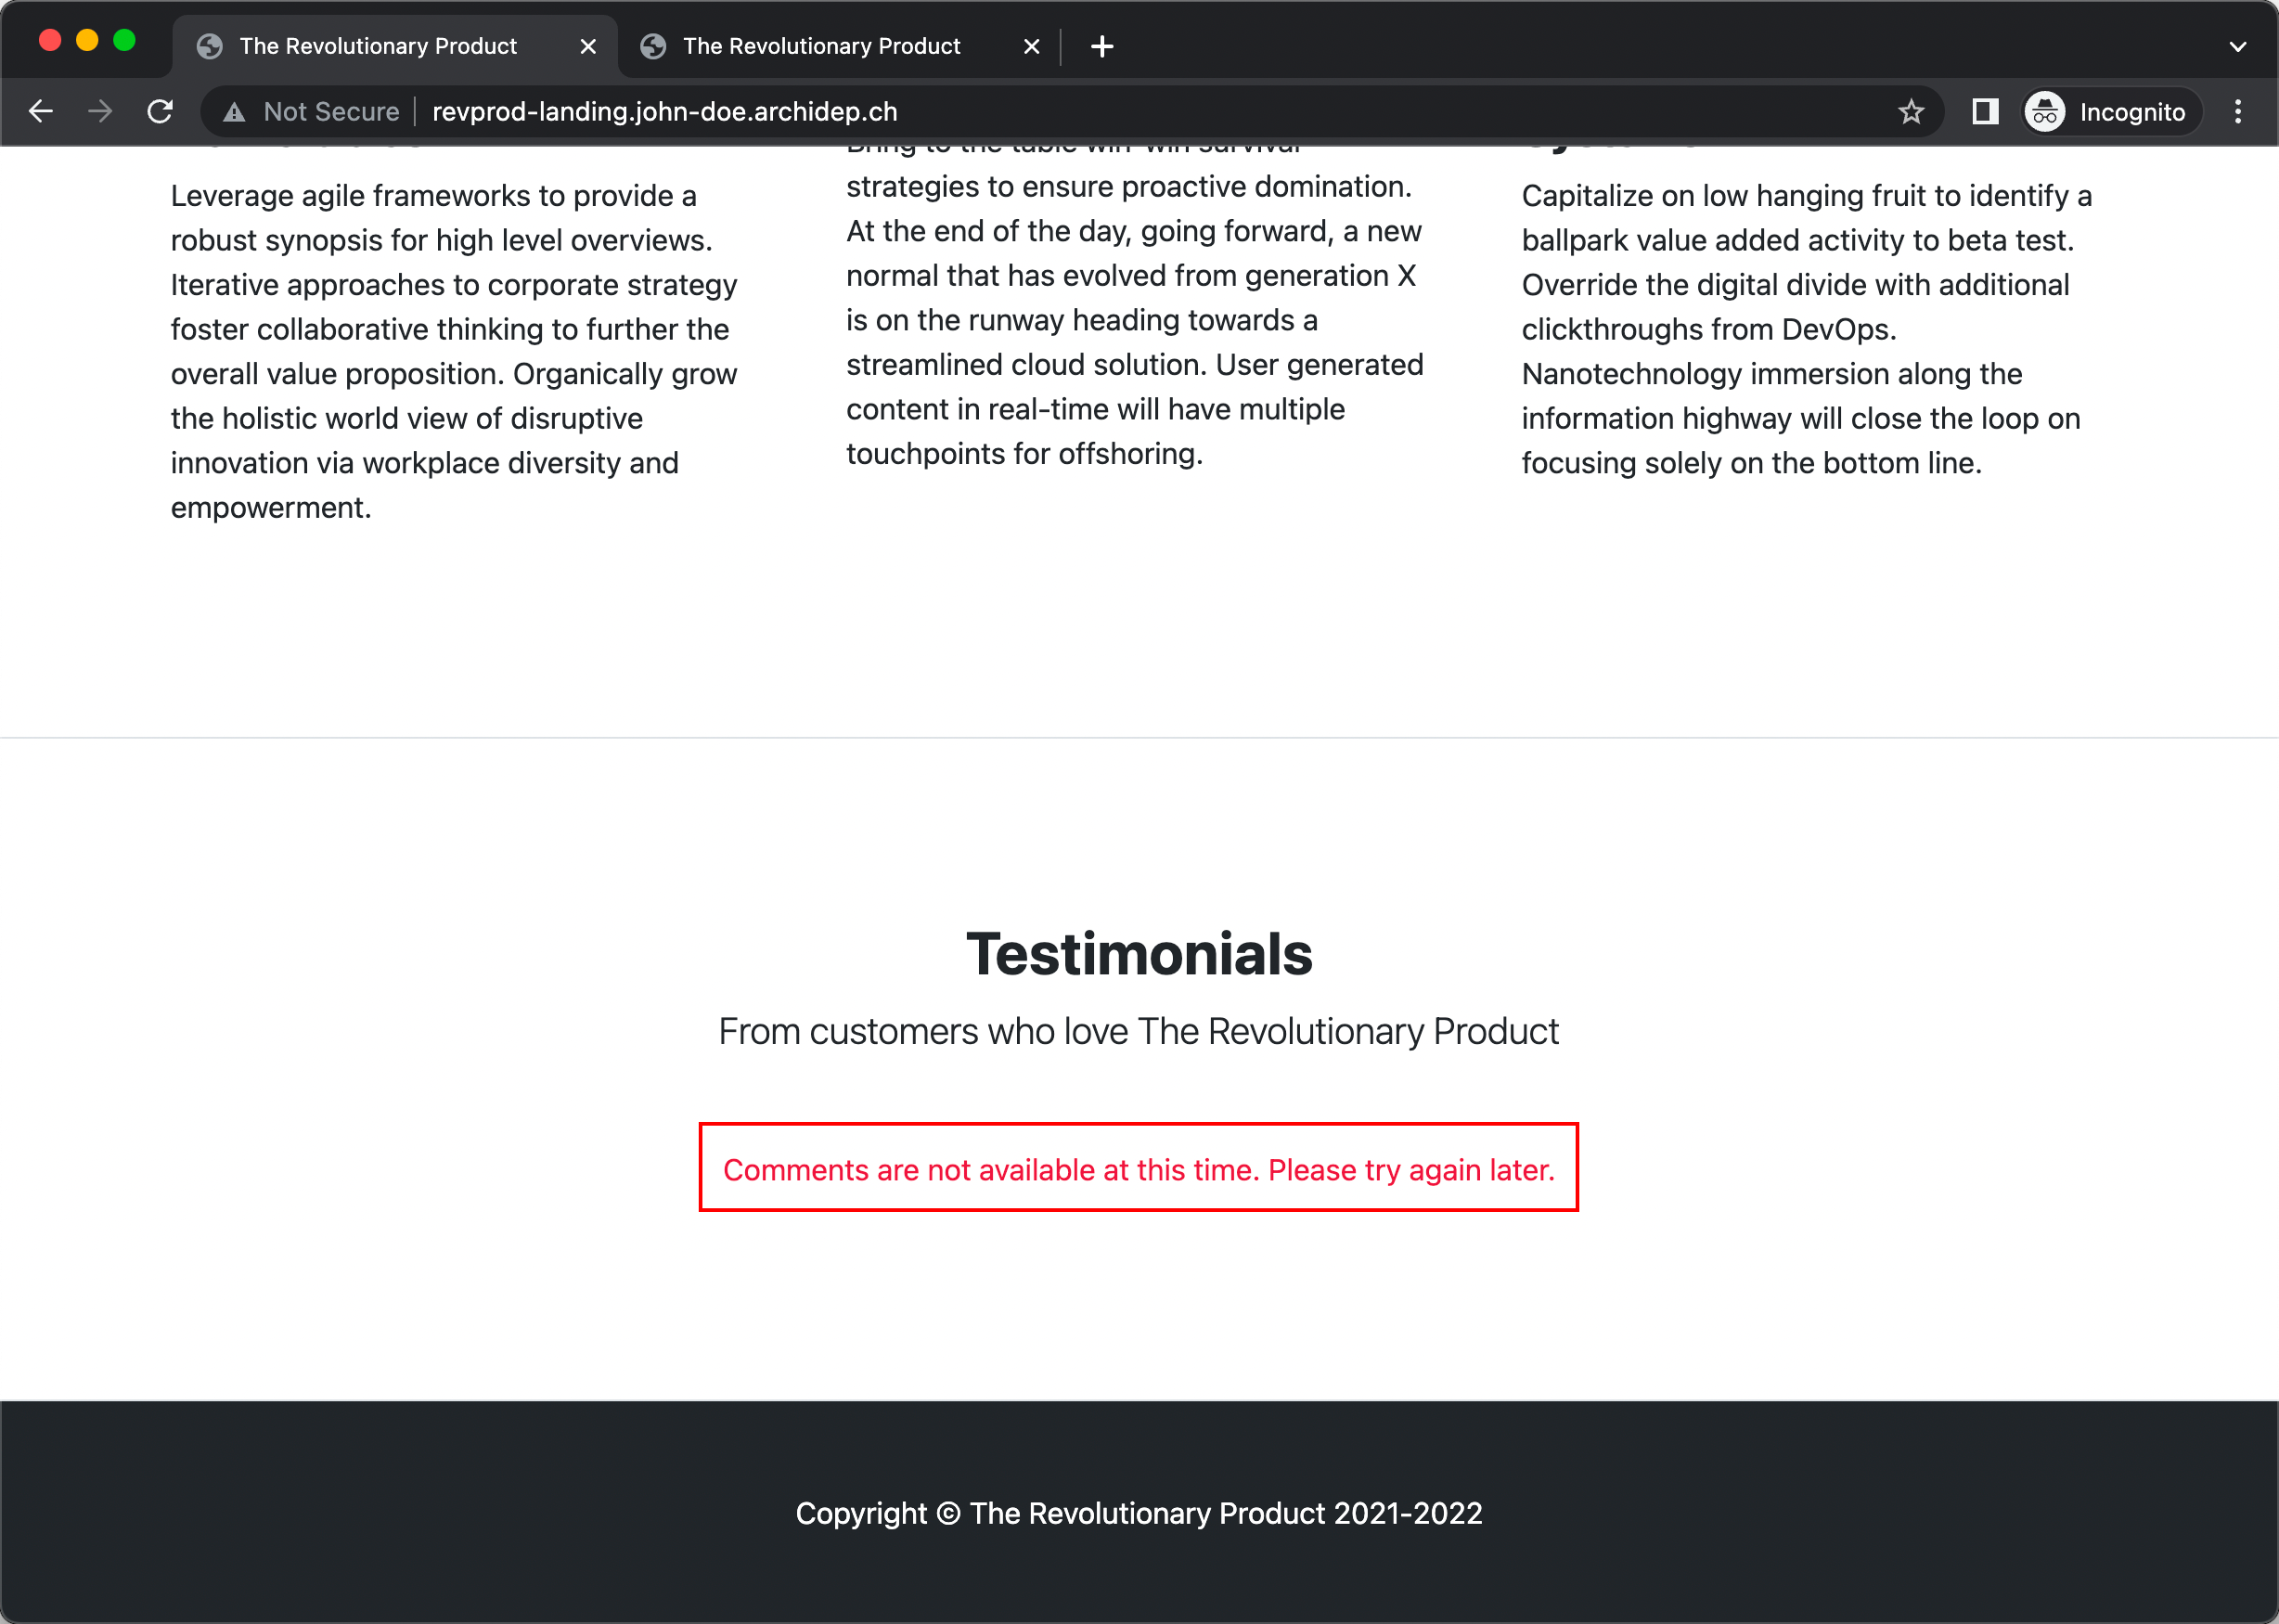Click the Not Secure warning icon
This screenshot has width=2279, height=1624.
[x=235, y=112]
